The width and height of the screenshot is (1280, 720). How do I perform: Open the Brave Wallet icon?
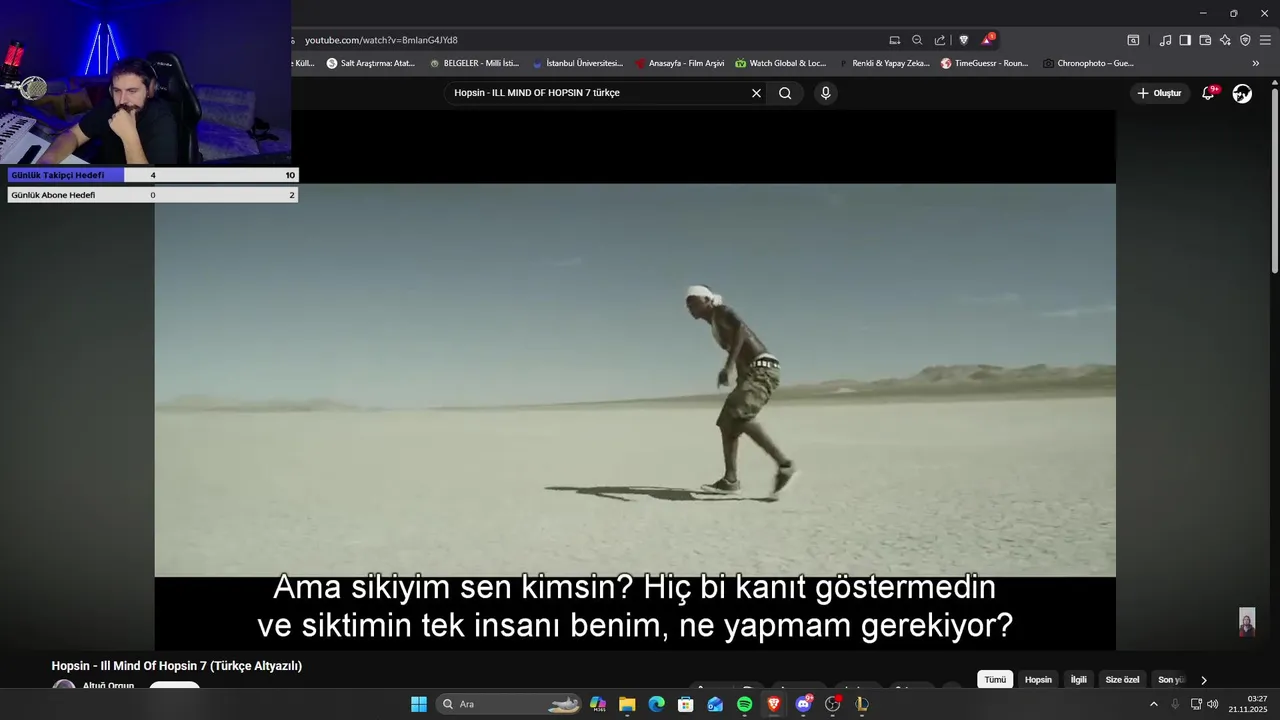click(1205, 40)
